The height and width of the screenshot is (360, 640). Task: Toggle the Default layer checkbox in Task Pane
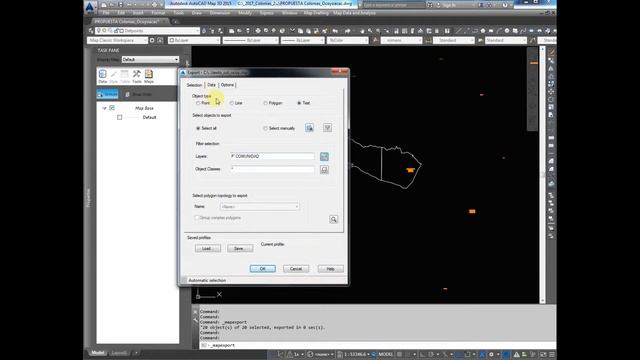pyautogui.click(x=120, y=117)
